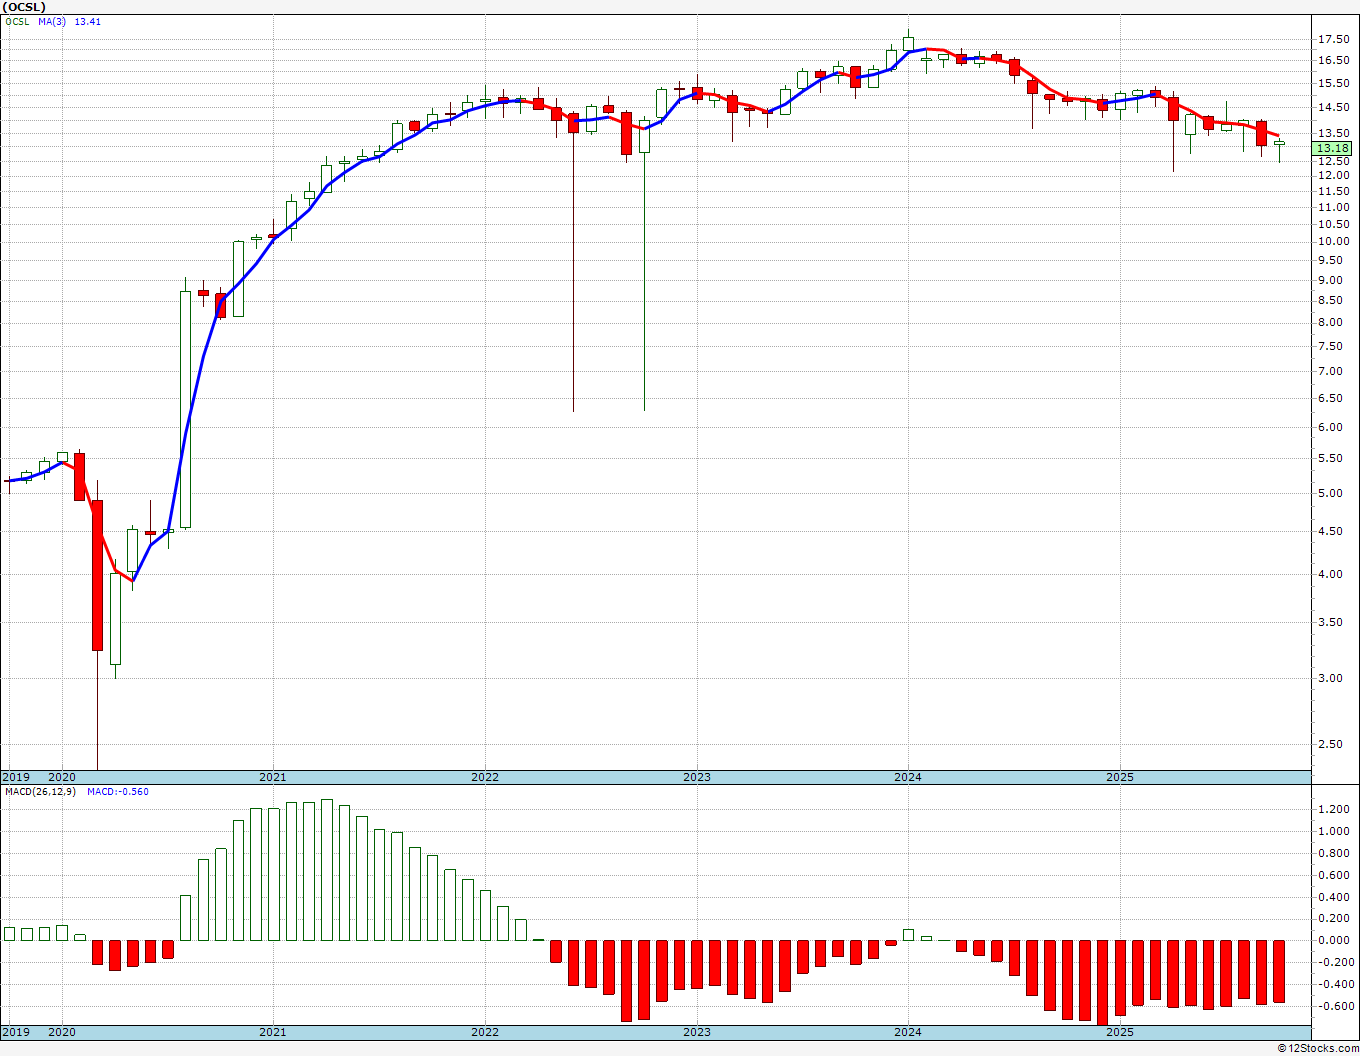Click the 17.50 price axis label
Screen dimensions: 1360x1056
(1333, 39)
